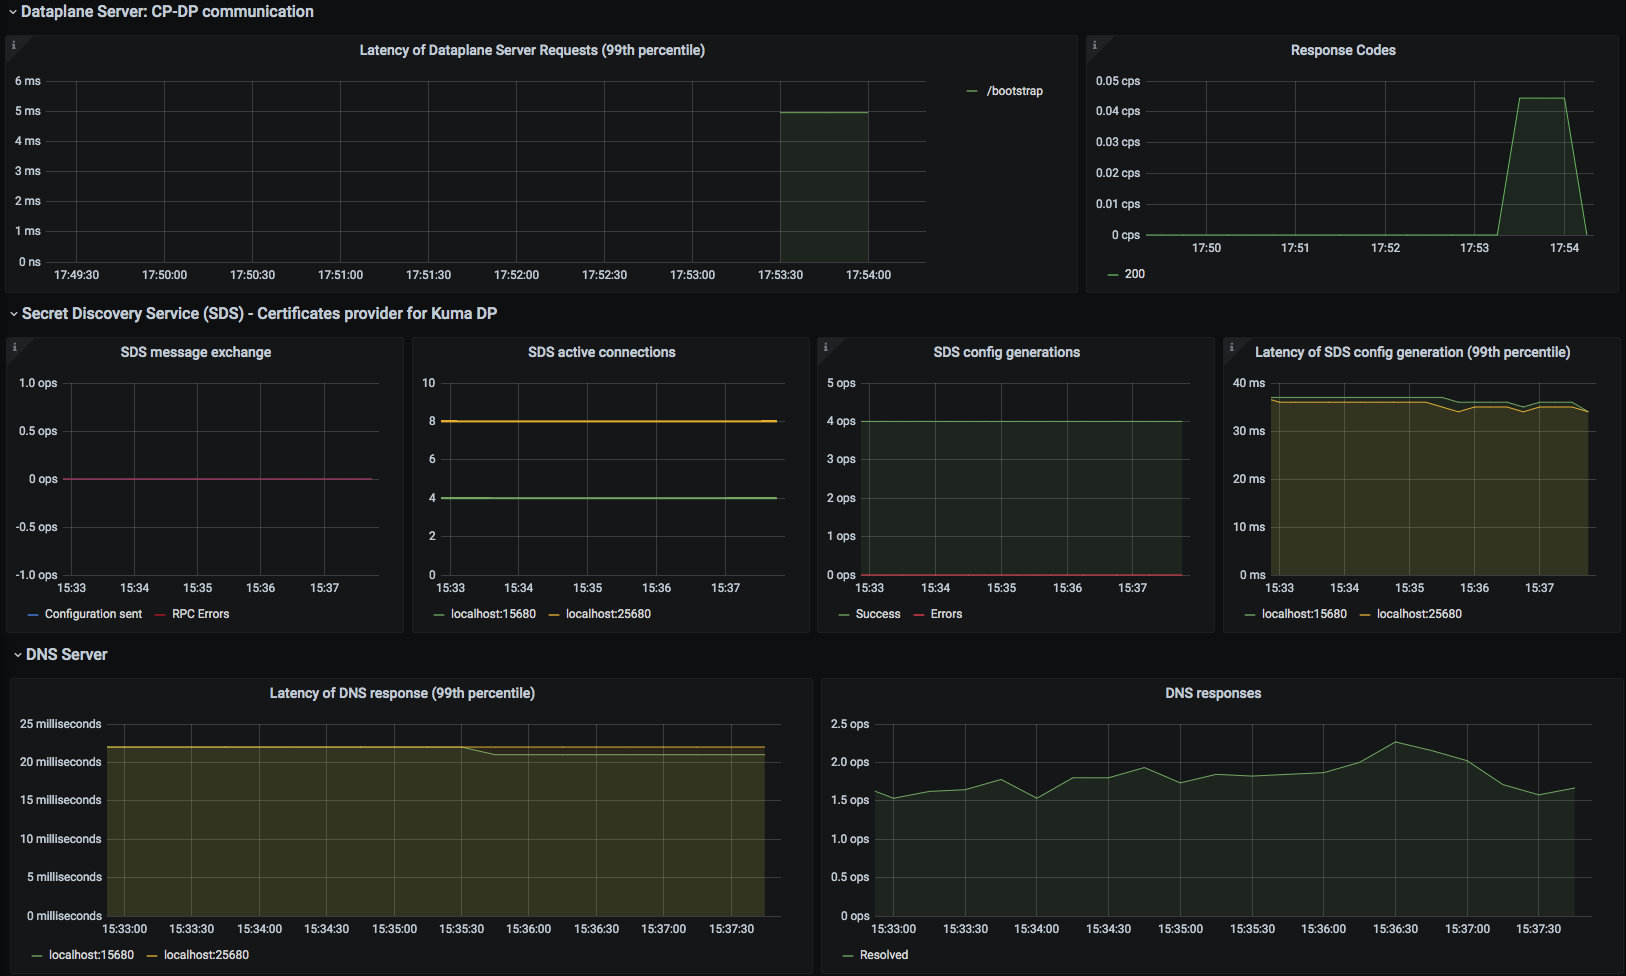
Task: Open info icon on Latency of SDS config generation panel
Action: [1231, 347]
